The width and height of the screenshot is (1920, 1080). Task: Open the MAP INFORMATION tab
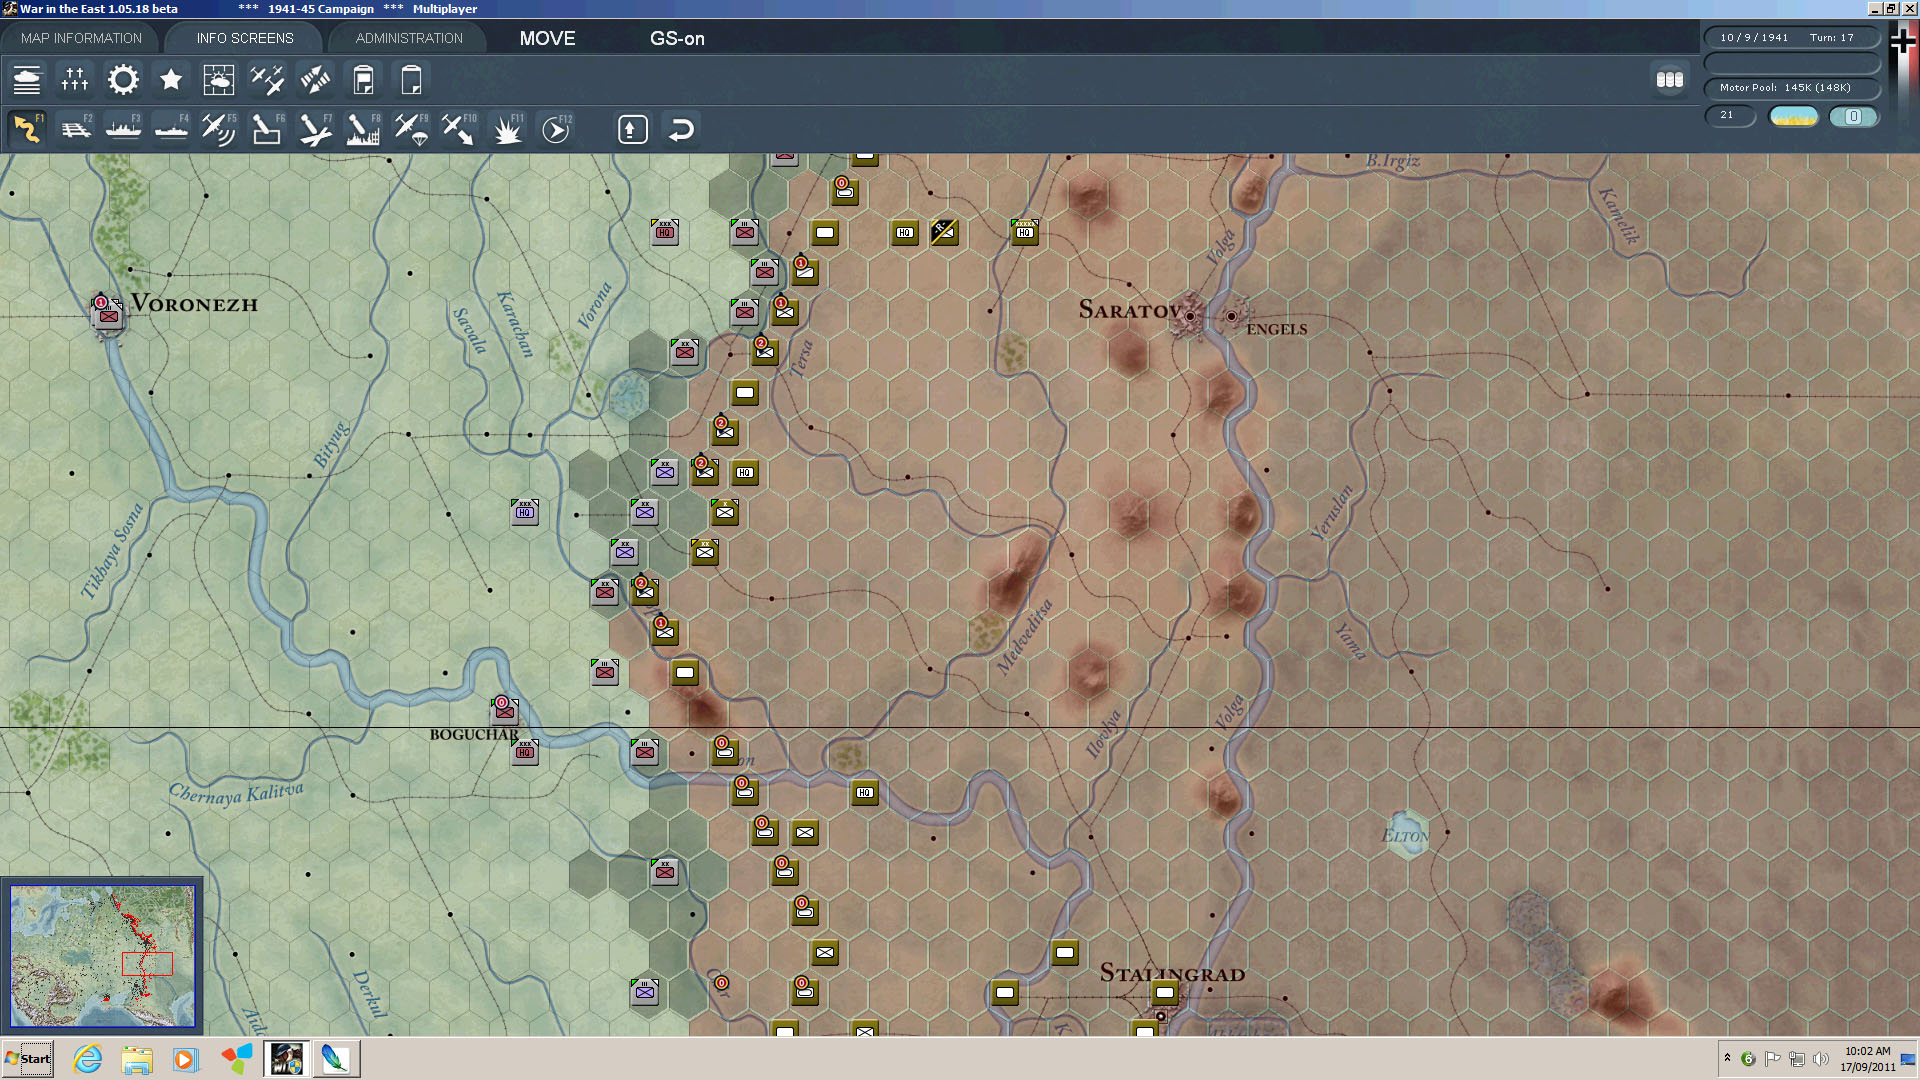(x=81, y=38)
